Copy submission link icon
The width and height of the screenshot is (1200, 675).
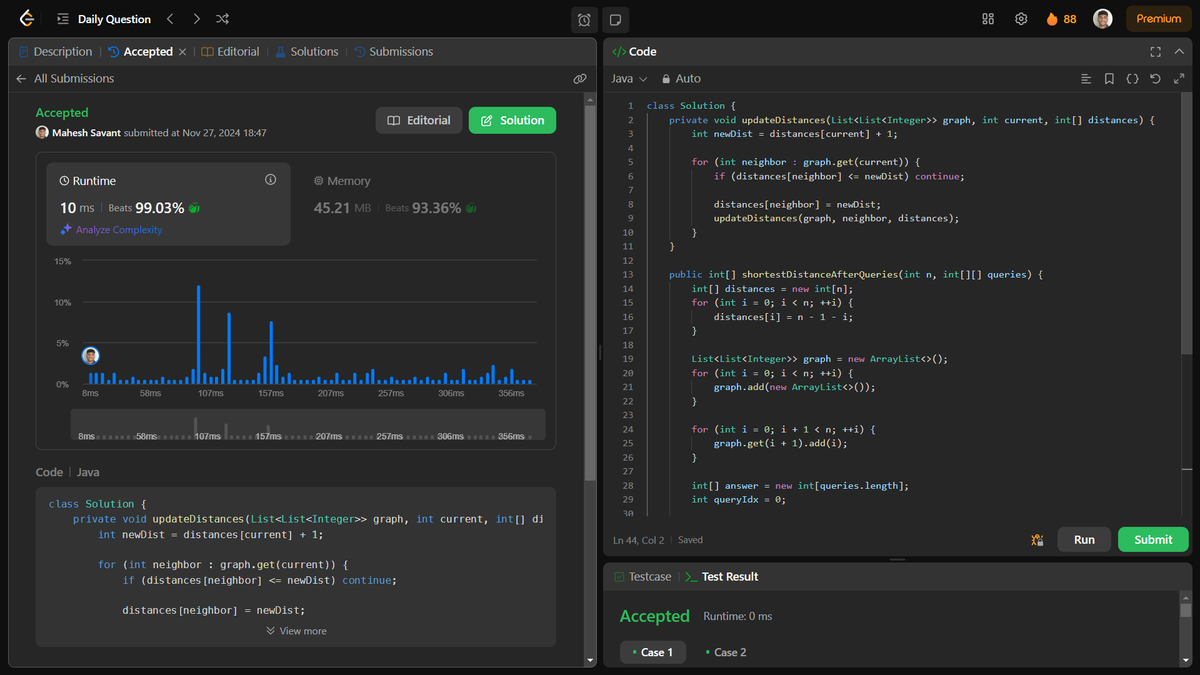pos(580,78)
